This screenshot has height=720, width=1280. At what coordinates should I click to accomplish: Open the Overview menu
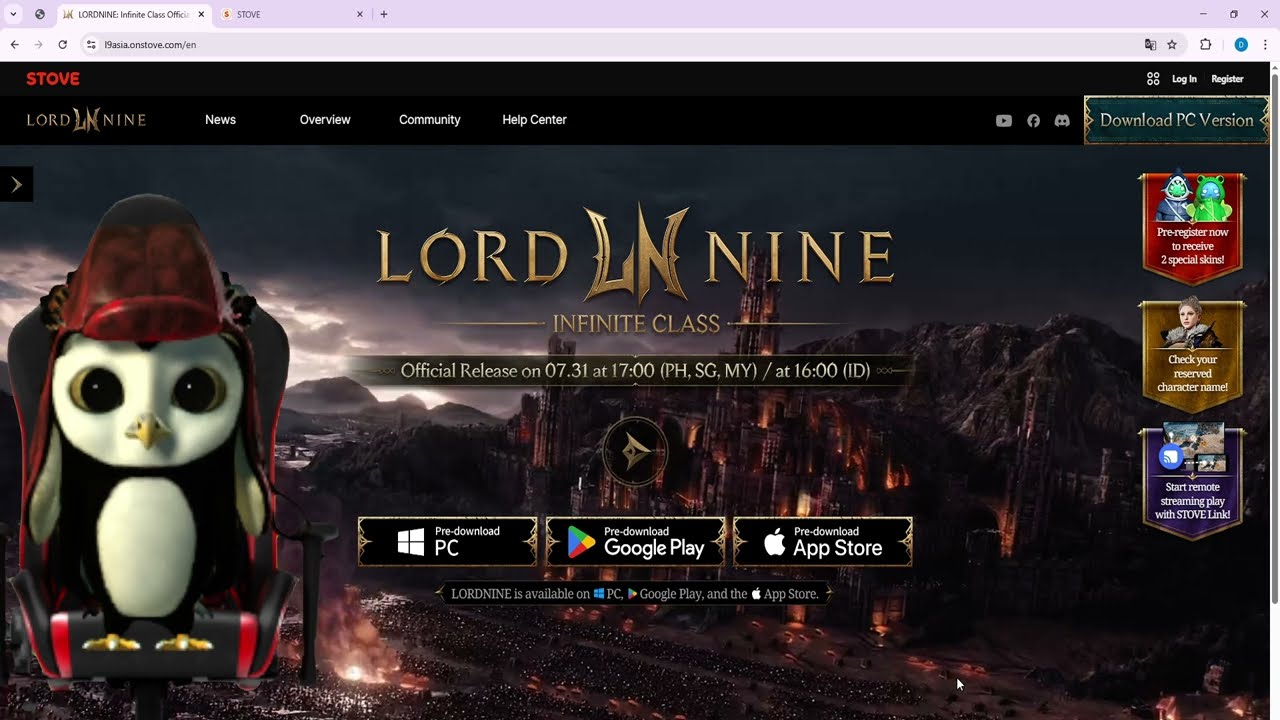tap(325, 120)
